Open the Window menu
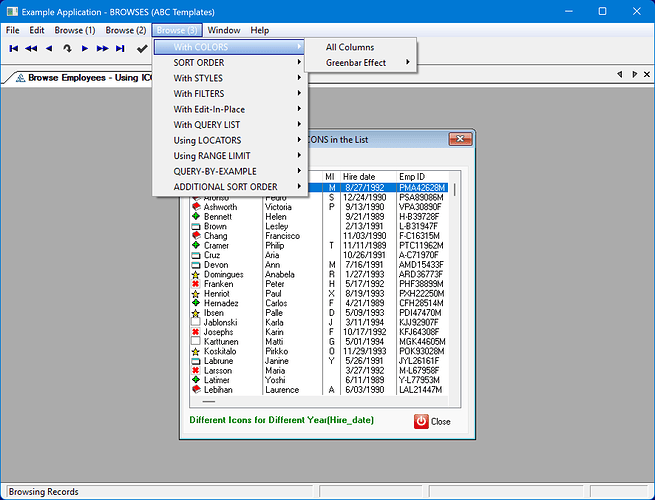The height and width of the screenshot is (500, 655). pos(223,30)
